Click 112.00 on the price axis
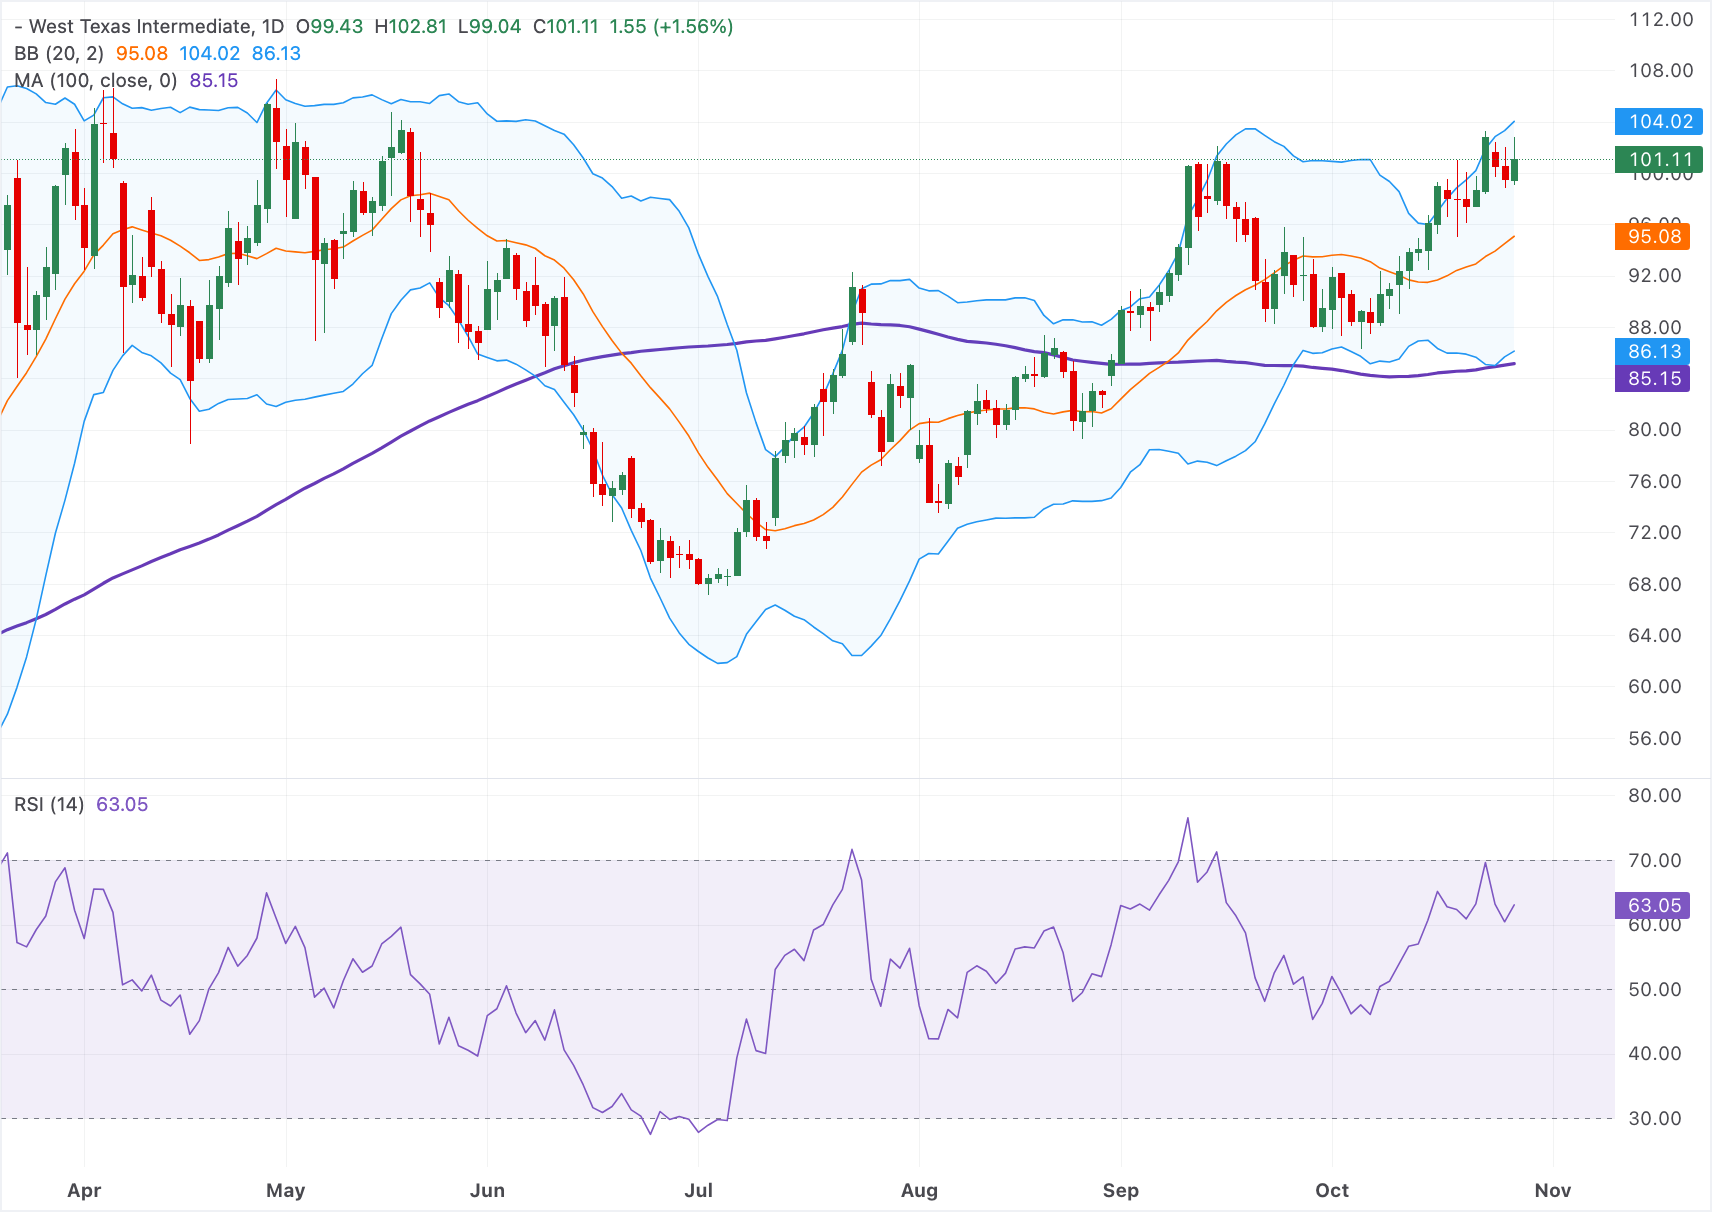1712x1223 pixels. point(1661,20)
